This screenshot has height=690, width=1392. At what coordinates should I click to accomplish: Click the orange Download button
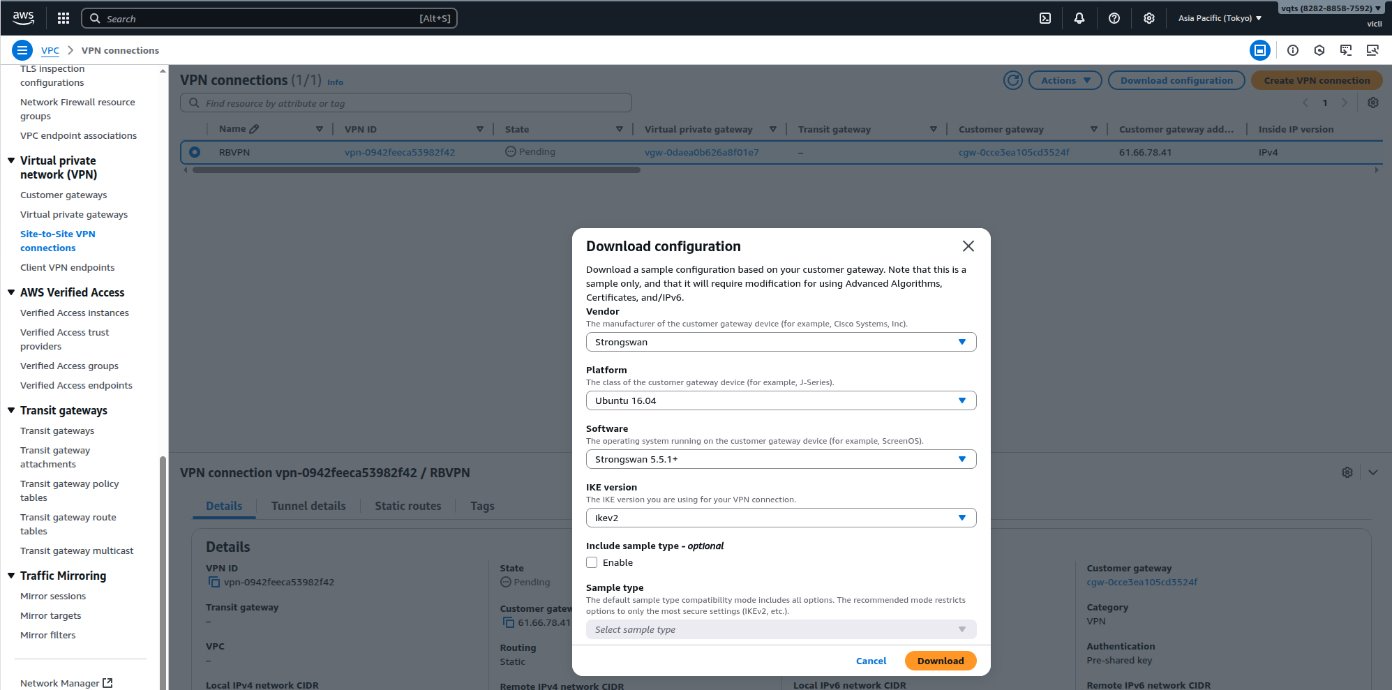(940, 660)
